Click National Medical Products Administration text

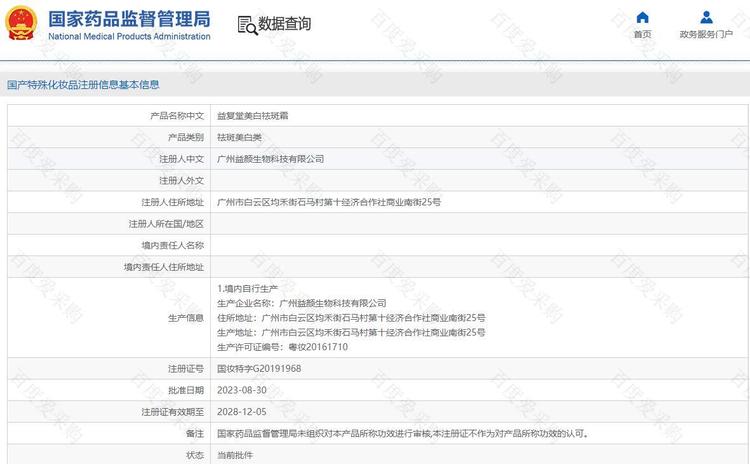click(129, 36)
